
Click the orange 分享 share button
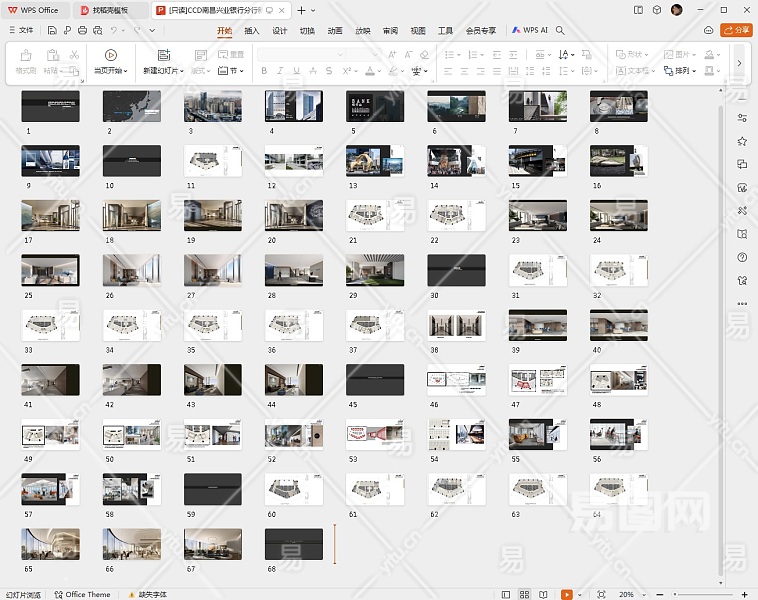pos(737,30)
